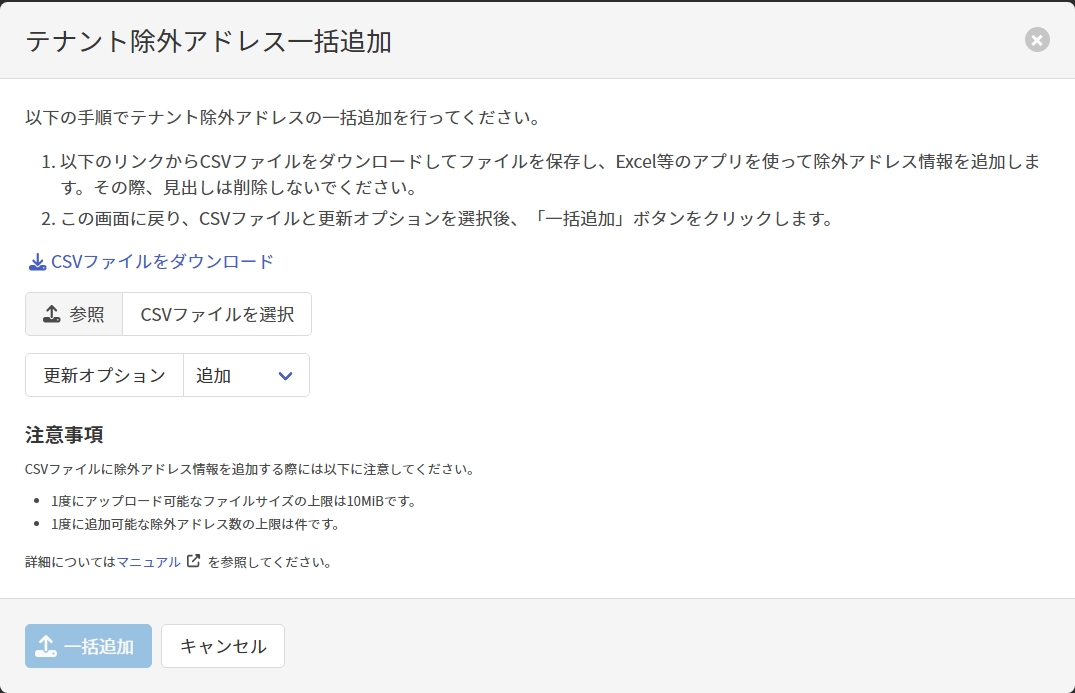Expand the dropdown using the chevron arrow

point(285,376)
